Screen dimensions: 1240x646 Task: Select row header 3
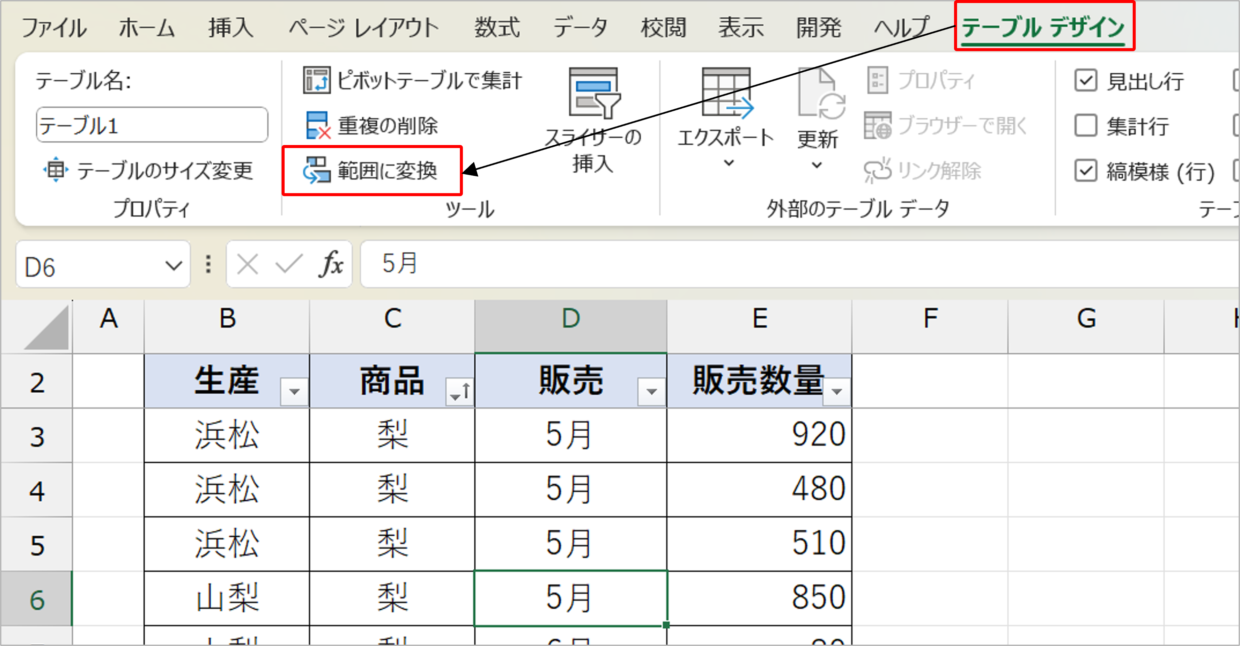click(36, 436)
